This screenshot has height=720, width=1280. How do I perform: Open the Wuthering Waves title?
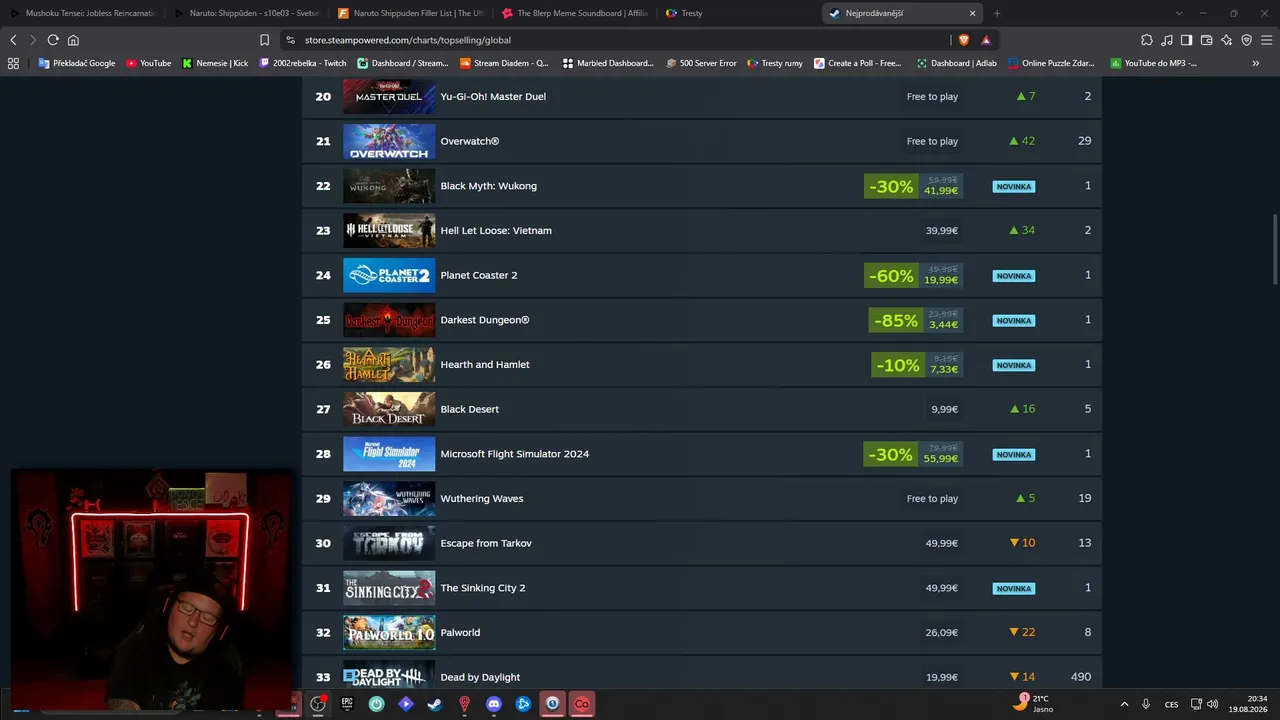point(482,499)
